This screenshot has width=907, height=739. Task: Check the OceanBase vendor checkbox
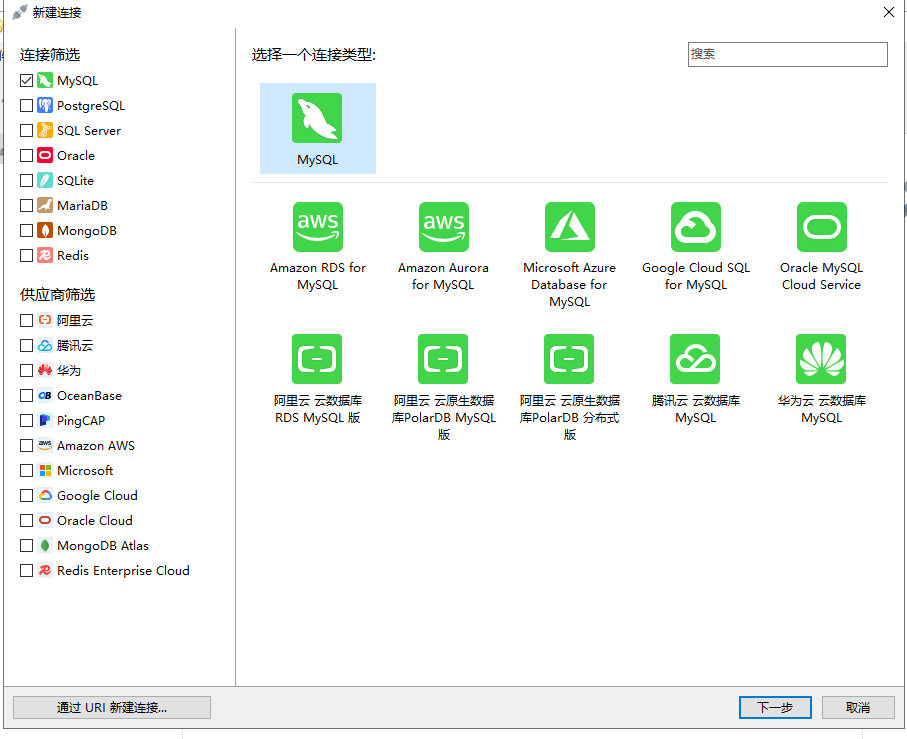click(27, 396)
